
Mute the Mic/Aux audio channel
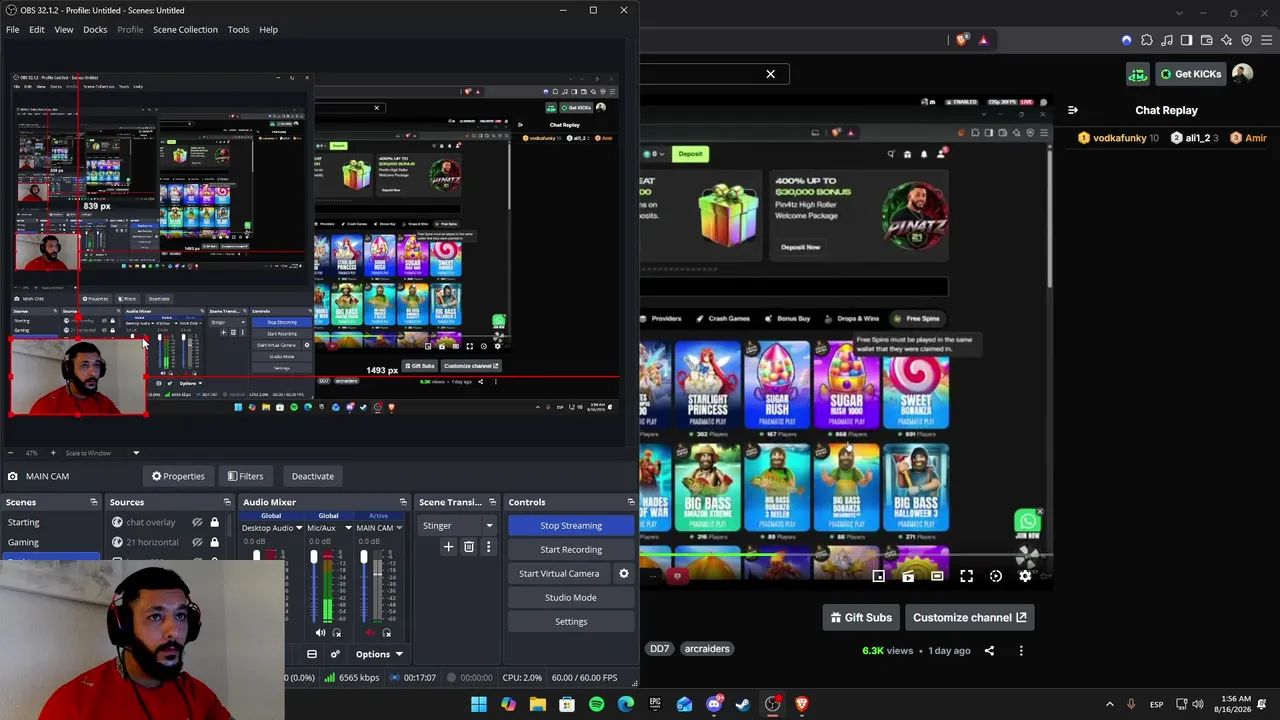(x=320, y=633)
